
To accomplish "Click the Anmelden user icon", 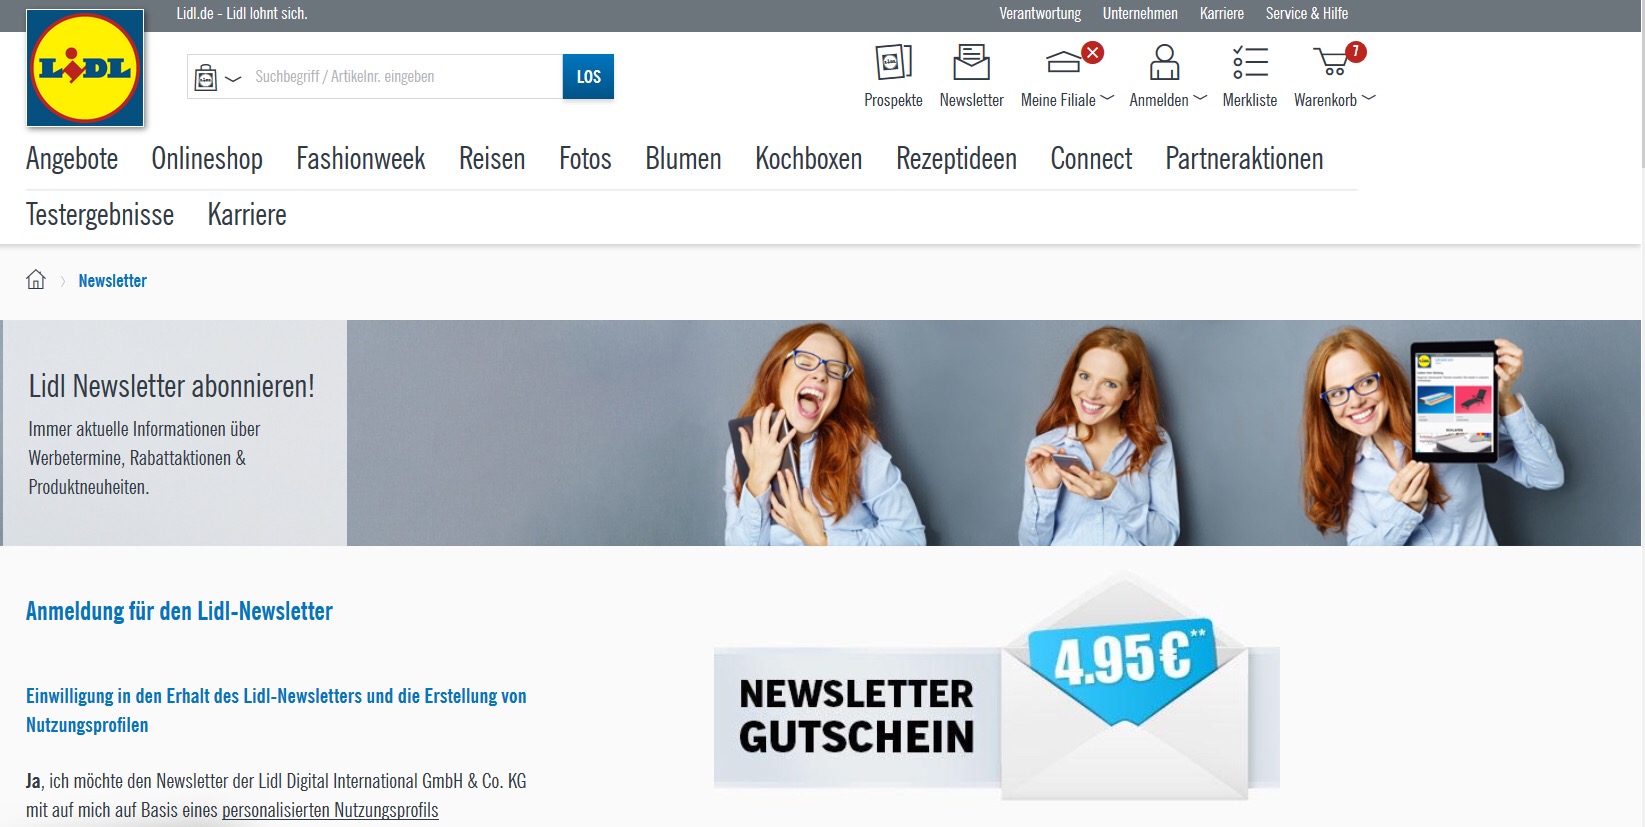I will pos(1164,62).
